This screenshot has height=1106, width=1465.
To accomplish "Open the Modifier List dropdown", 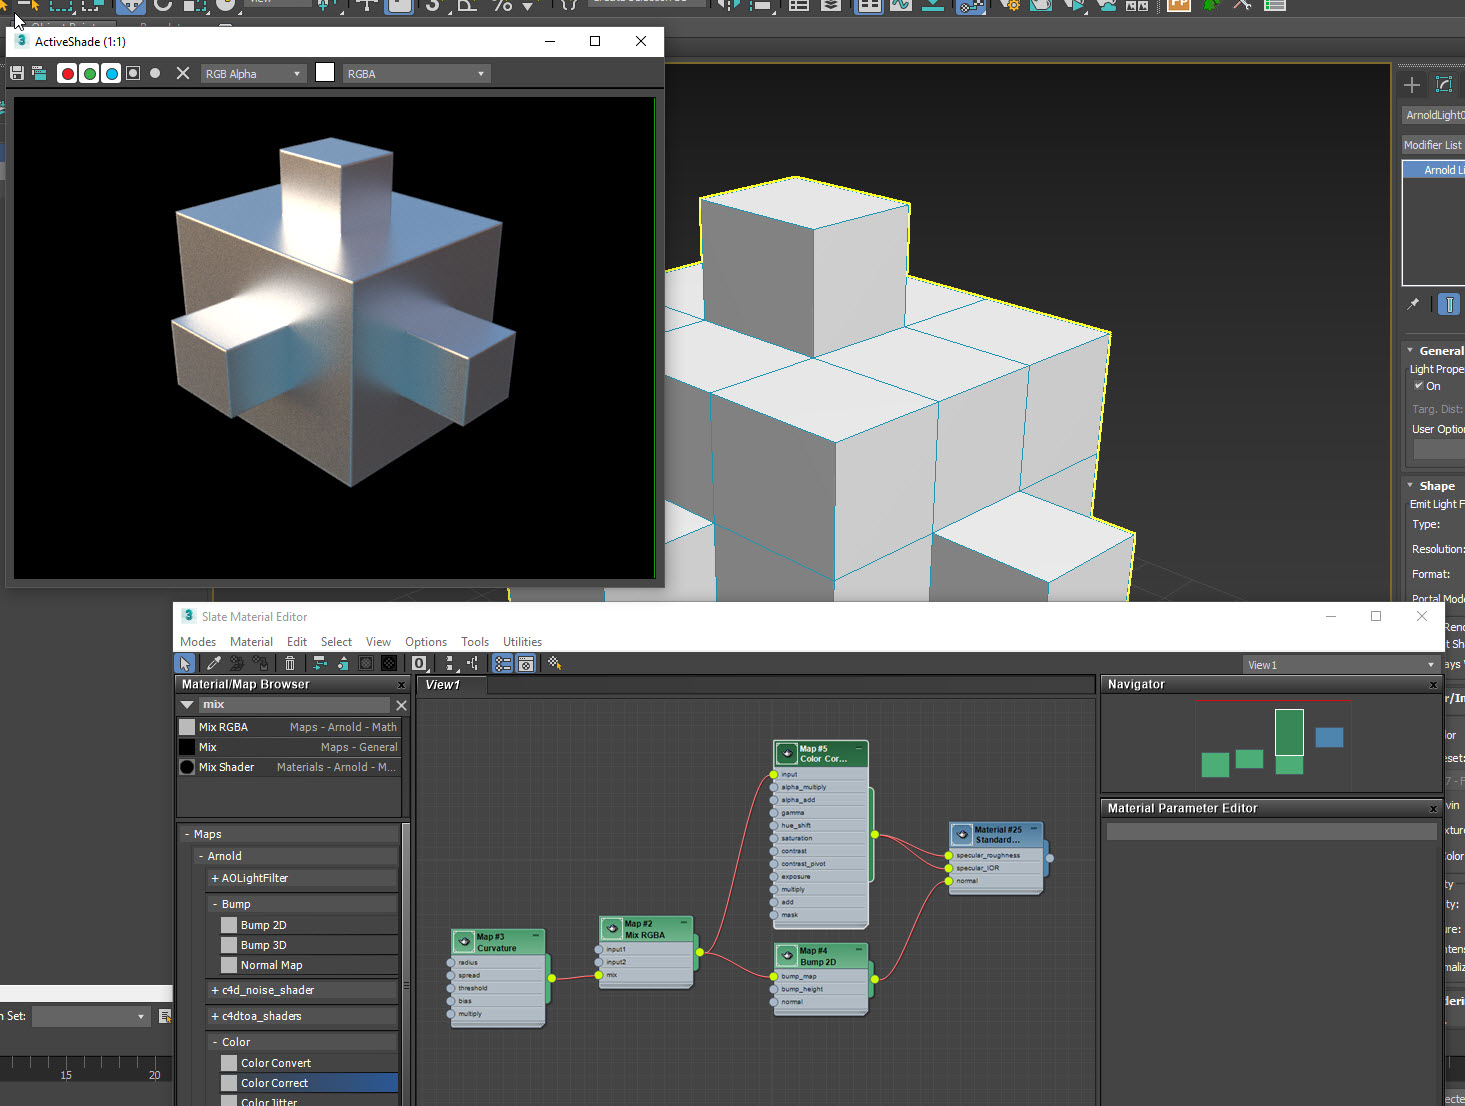I will coord(1433,145).
